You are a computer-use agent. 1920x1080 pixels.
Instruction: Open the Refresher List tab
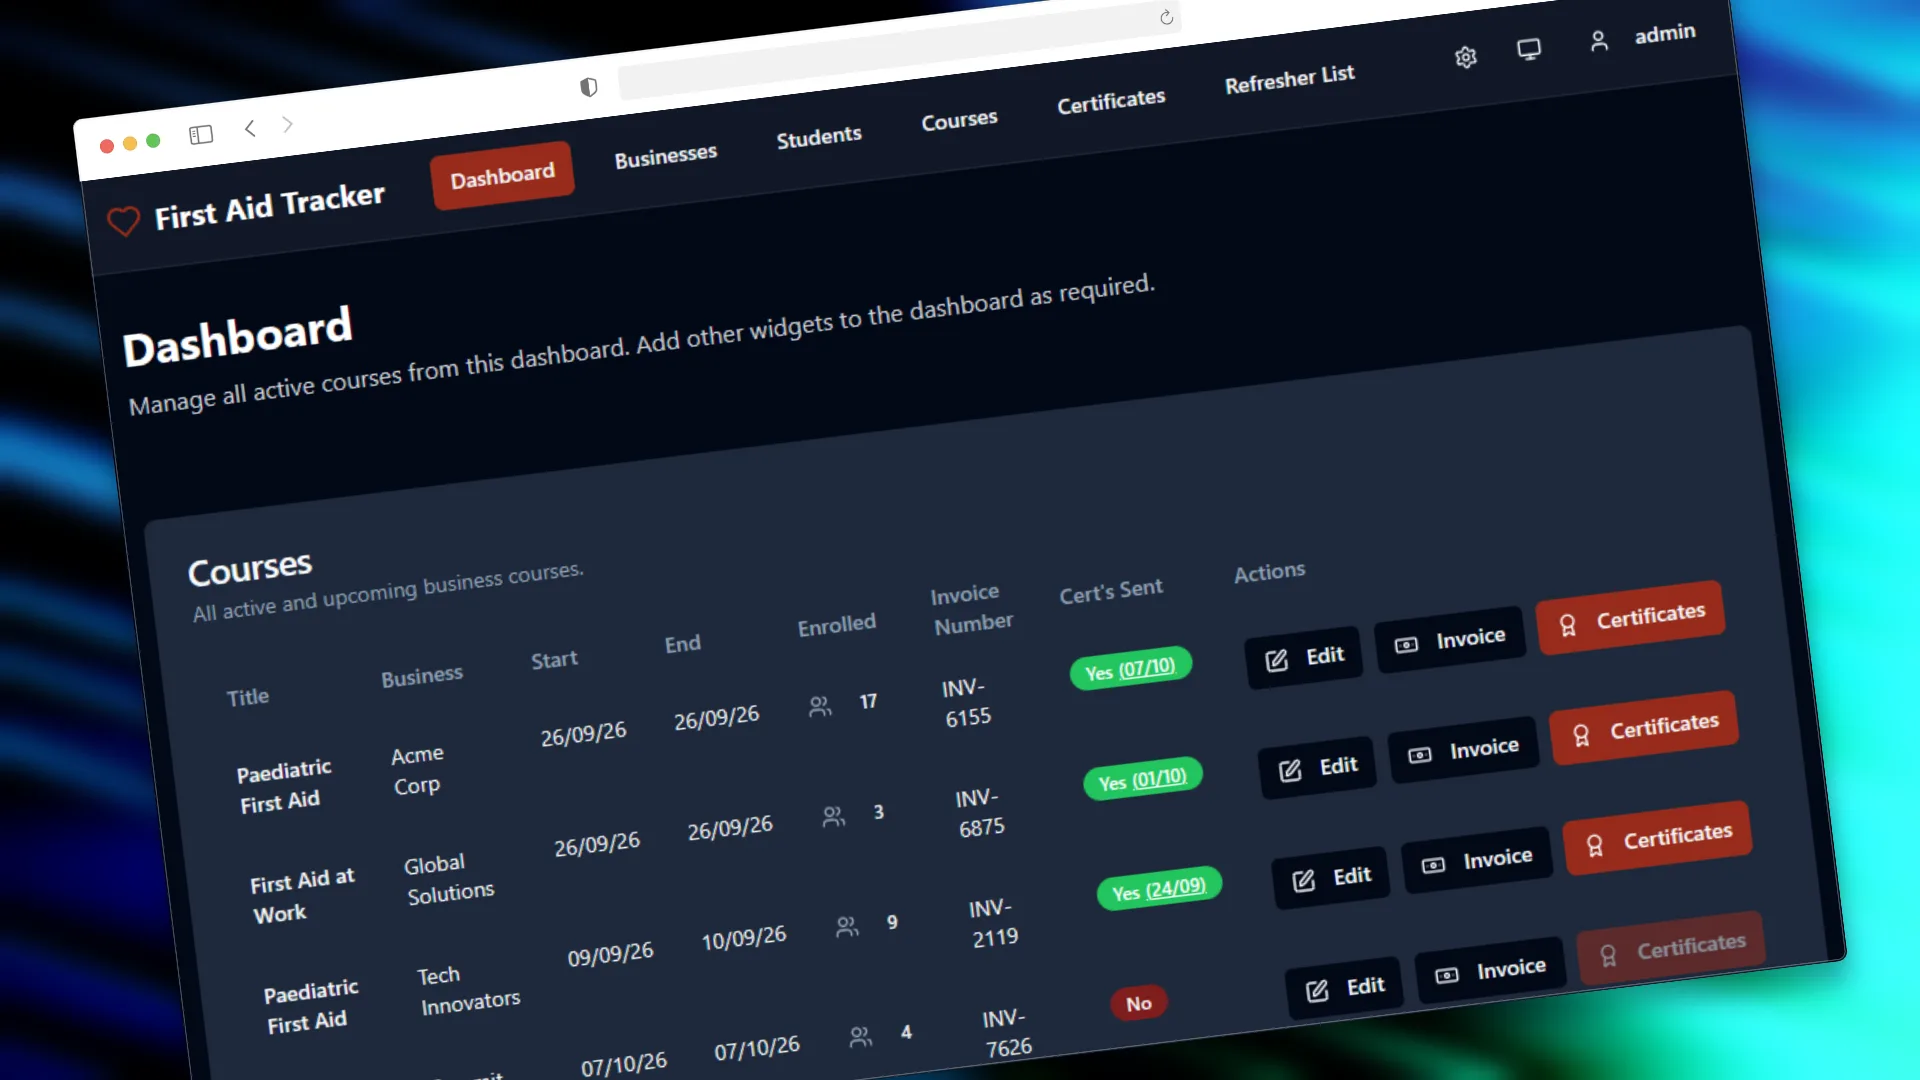tap(1290, 79)
